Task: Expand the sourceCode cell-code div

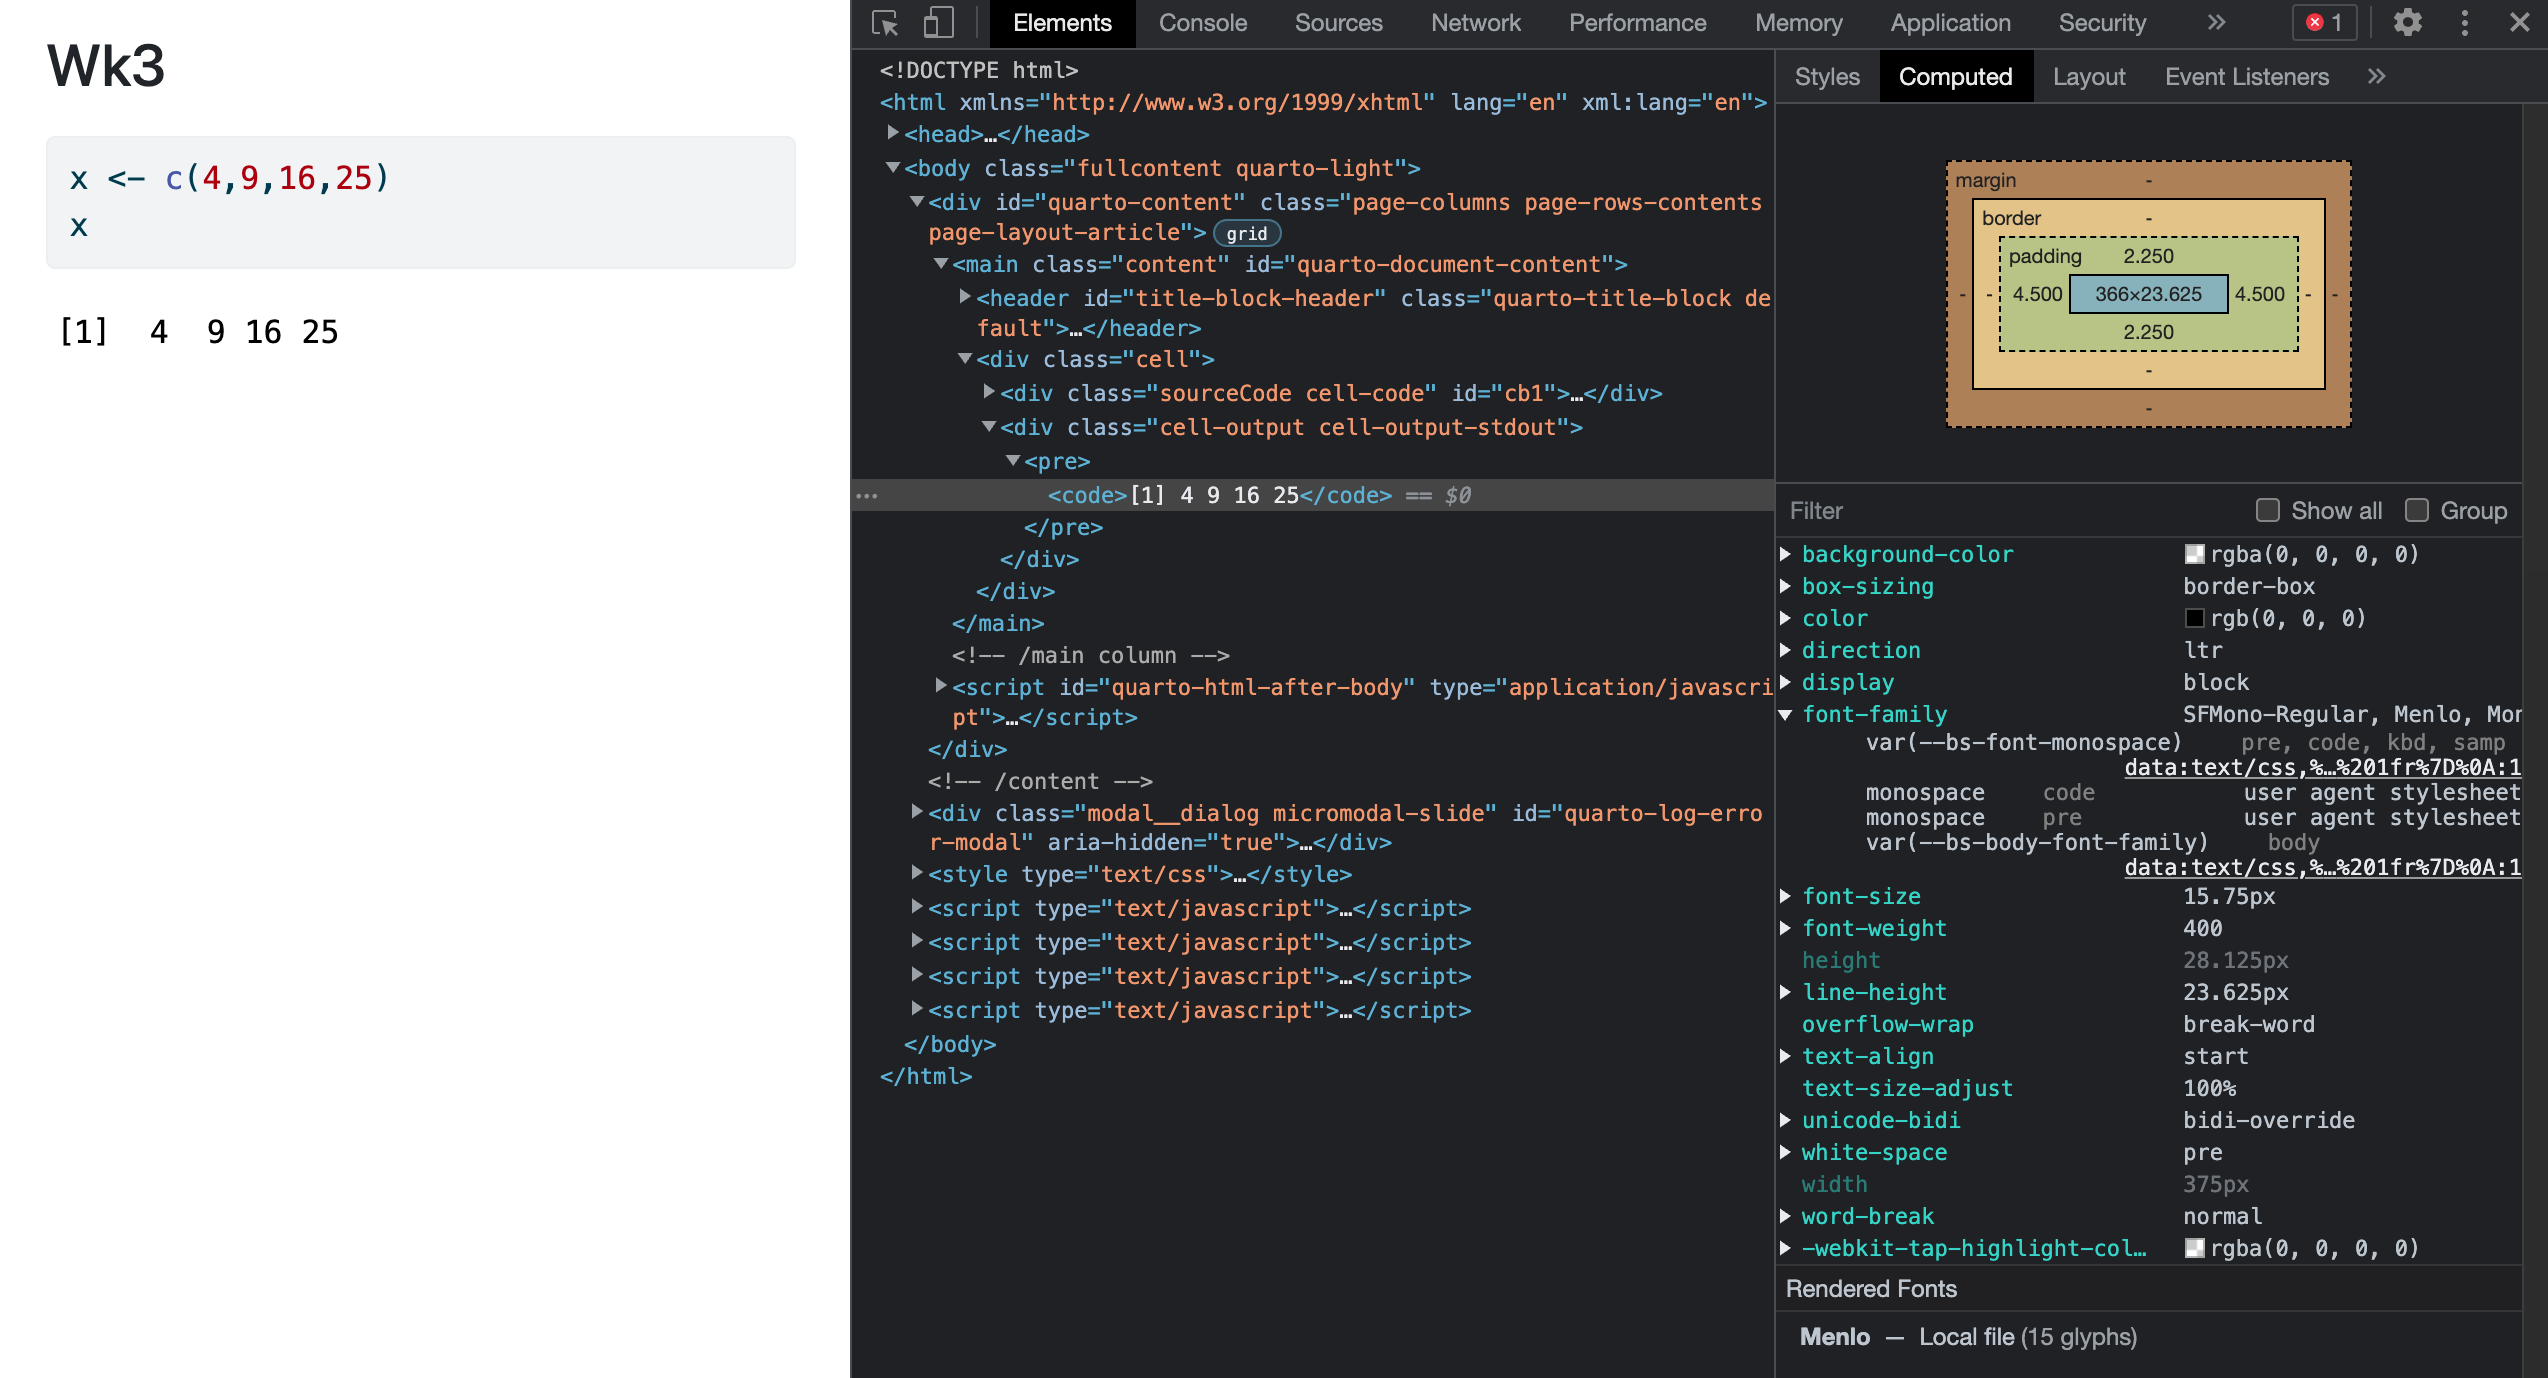Action: pyautogui.click(x=989, y=392)
